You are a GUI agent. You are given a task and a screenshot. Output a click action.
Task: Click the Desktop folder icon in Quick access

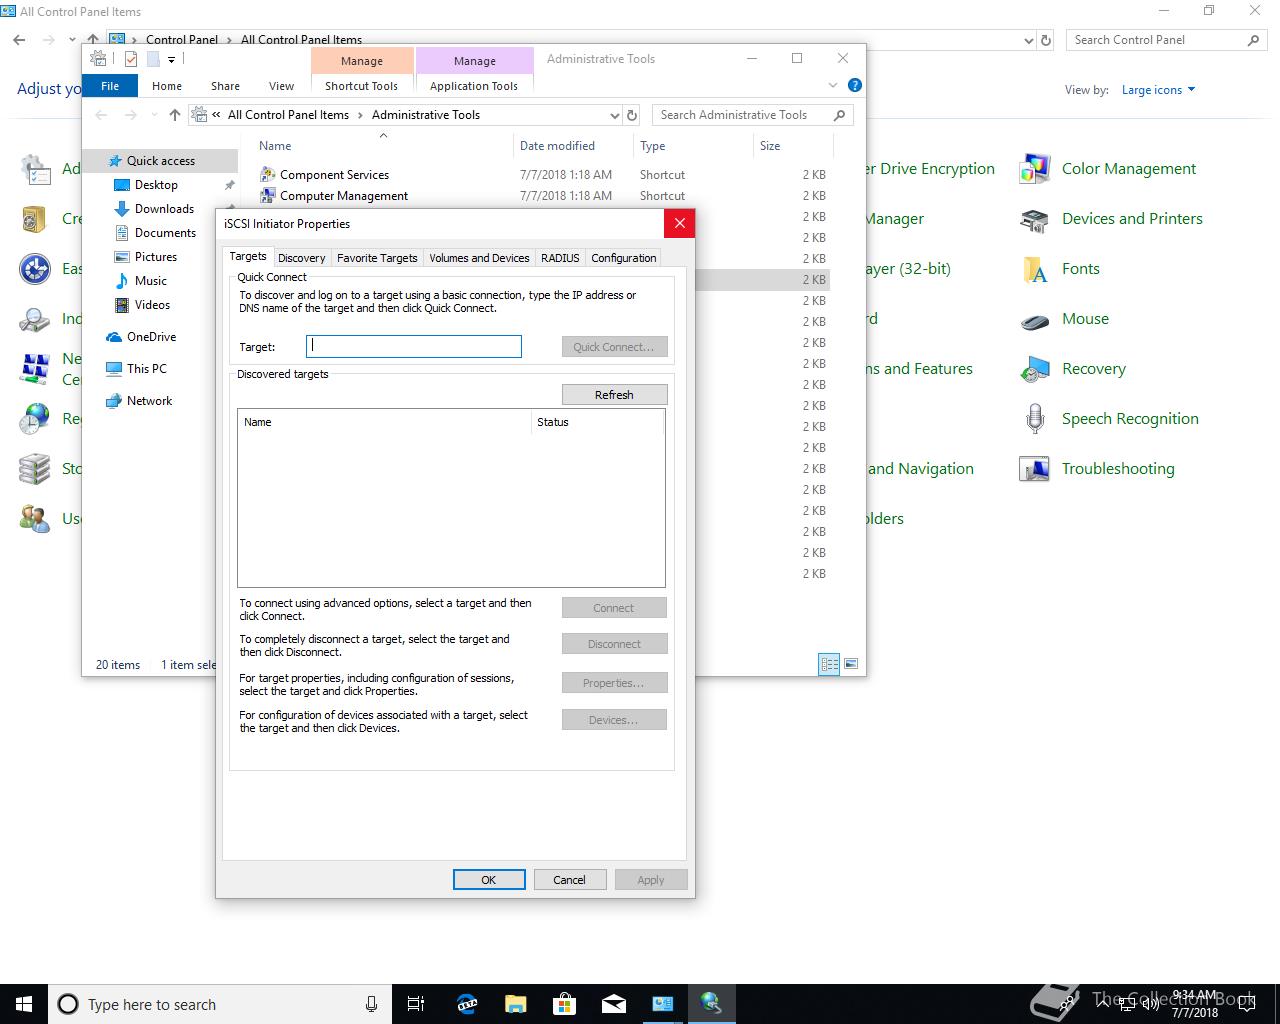click(x=122, y=185)
